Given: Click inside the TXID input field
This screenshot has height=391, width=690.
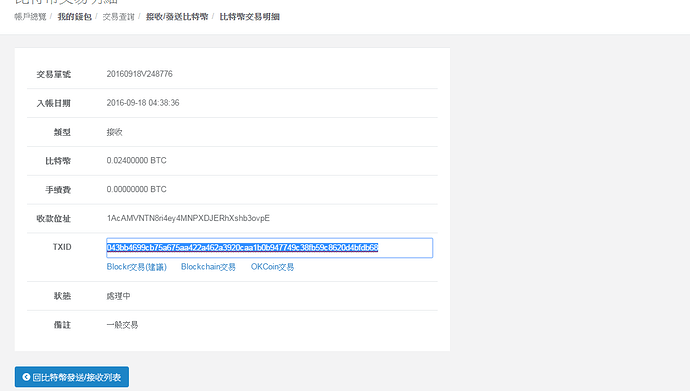Looking at the screenshot, I should [269, 248].
